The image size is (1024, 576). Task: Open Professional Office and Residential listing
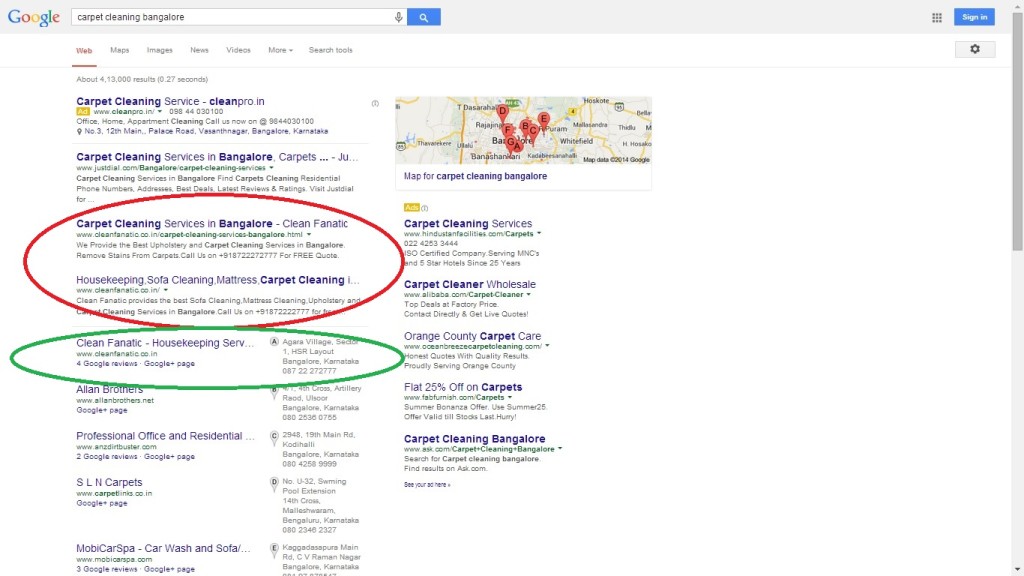[x=165, y=436]
